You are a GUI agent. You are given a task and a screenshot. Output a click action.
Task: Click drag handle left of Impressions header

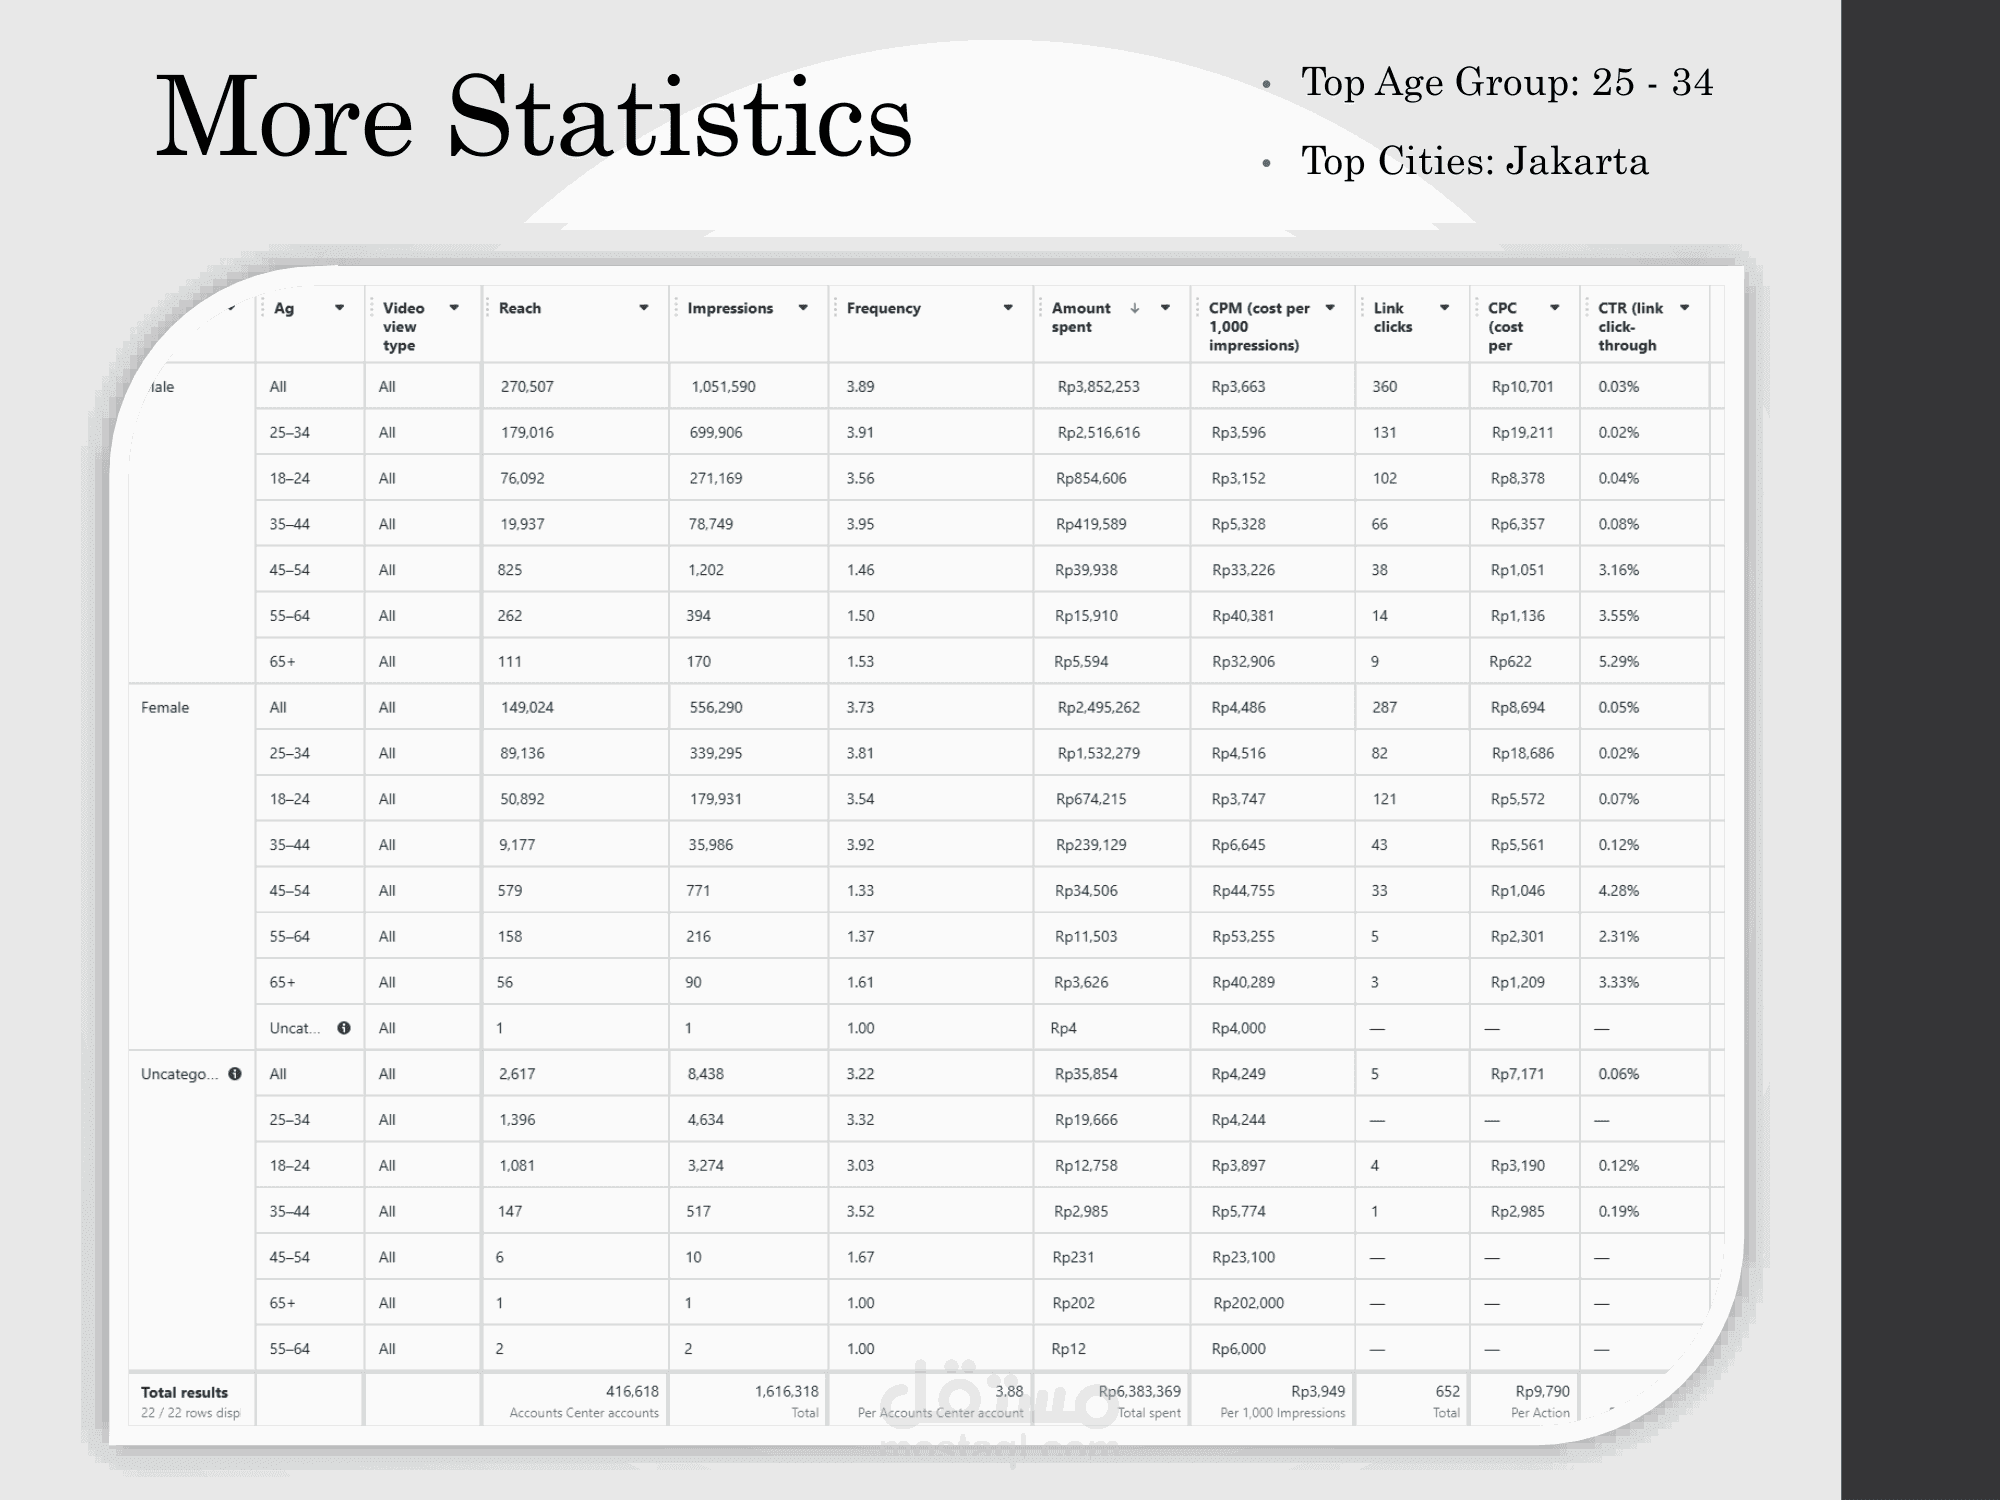point(676,308)
